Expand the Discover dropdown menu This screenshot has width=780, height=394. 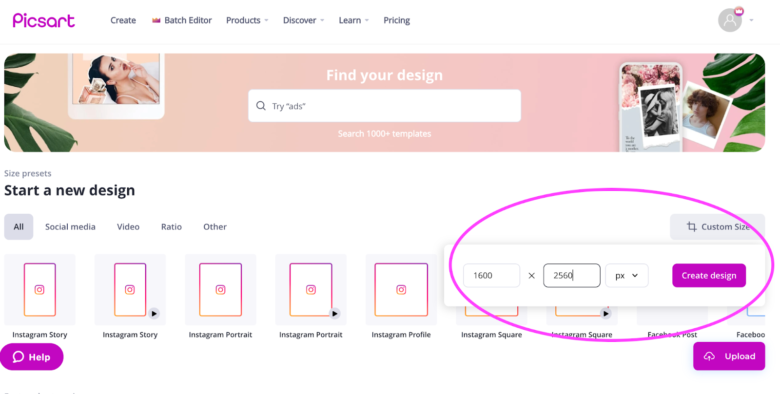coord(303,20)
